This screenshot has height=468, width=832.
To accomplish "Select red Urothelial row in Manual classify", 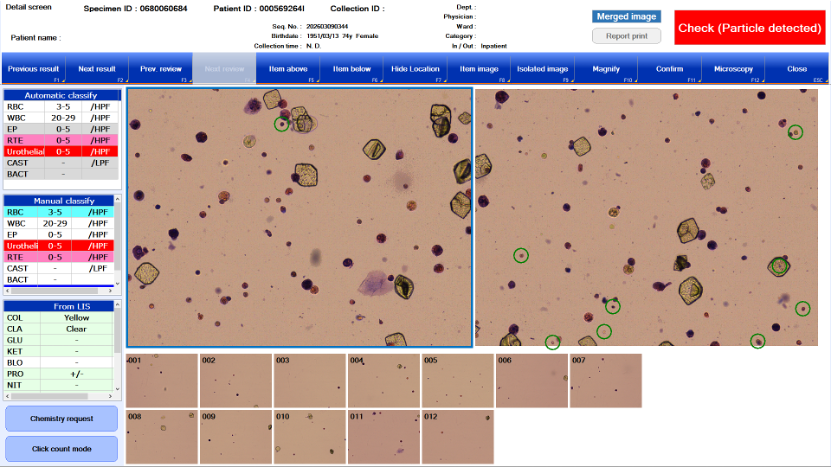I will 61,246.
